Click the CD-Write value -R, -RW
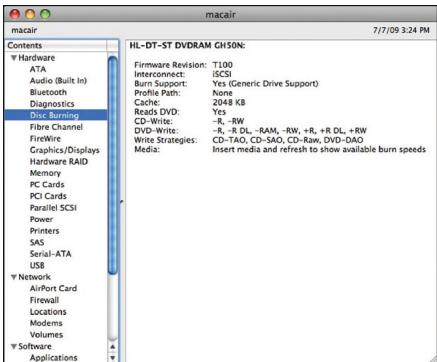 pyautogui.click(x=228, y=121)
